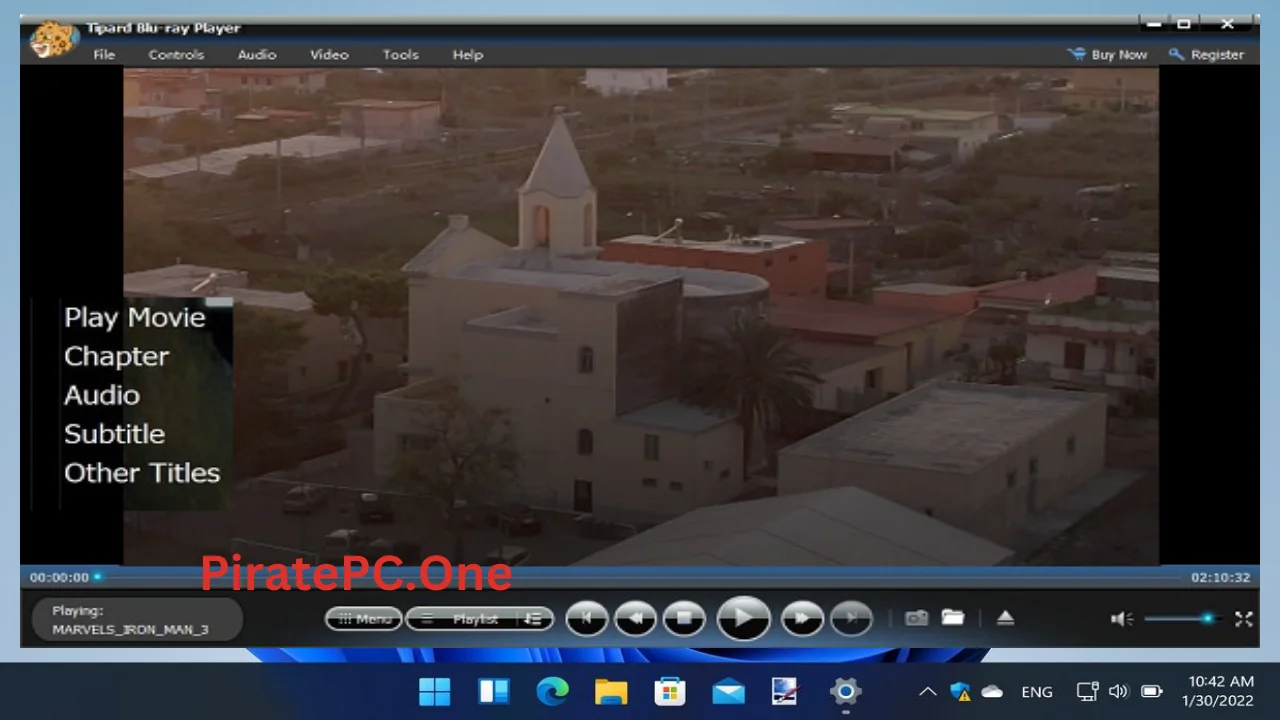The image size is (1280, 720).
Task: Open the Windows Start menu
Action: click(x=435, y=691)
